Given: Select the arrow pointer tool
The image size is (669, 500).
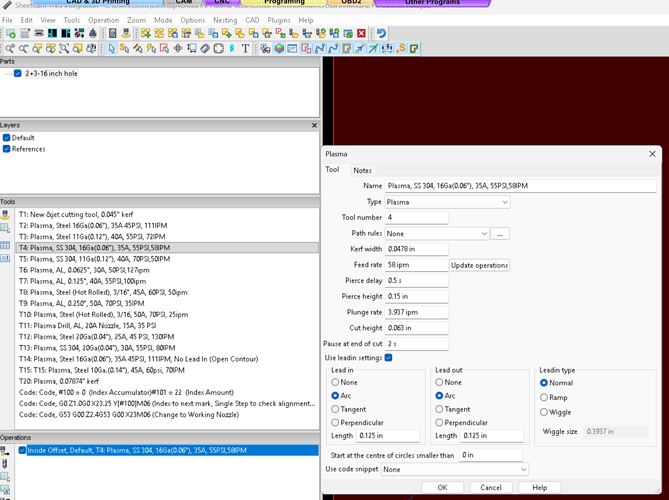Looking at the screenshot, I should click(111, 49).
